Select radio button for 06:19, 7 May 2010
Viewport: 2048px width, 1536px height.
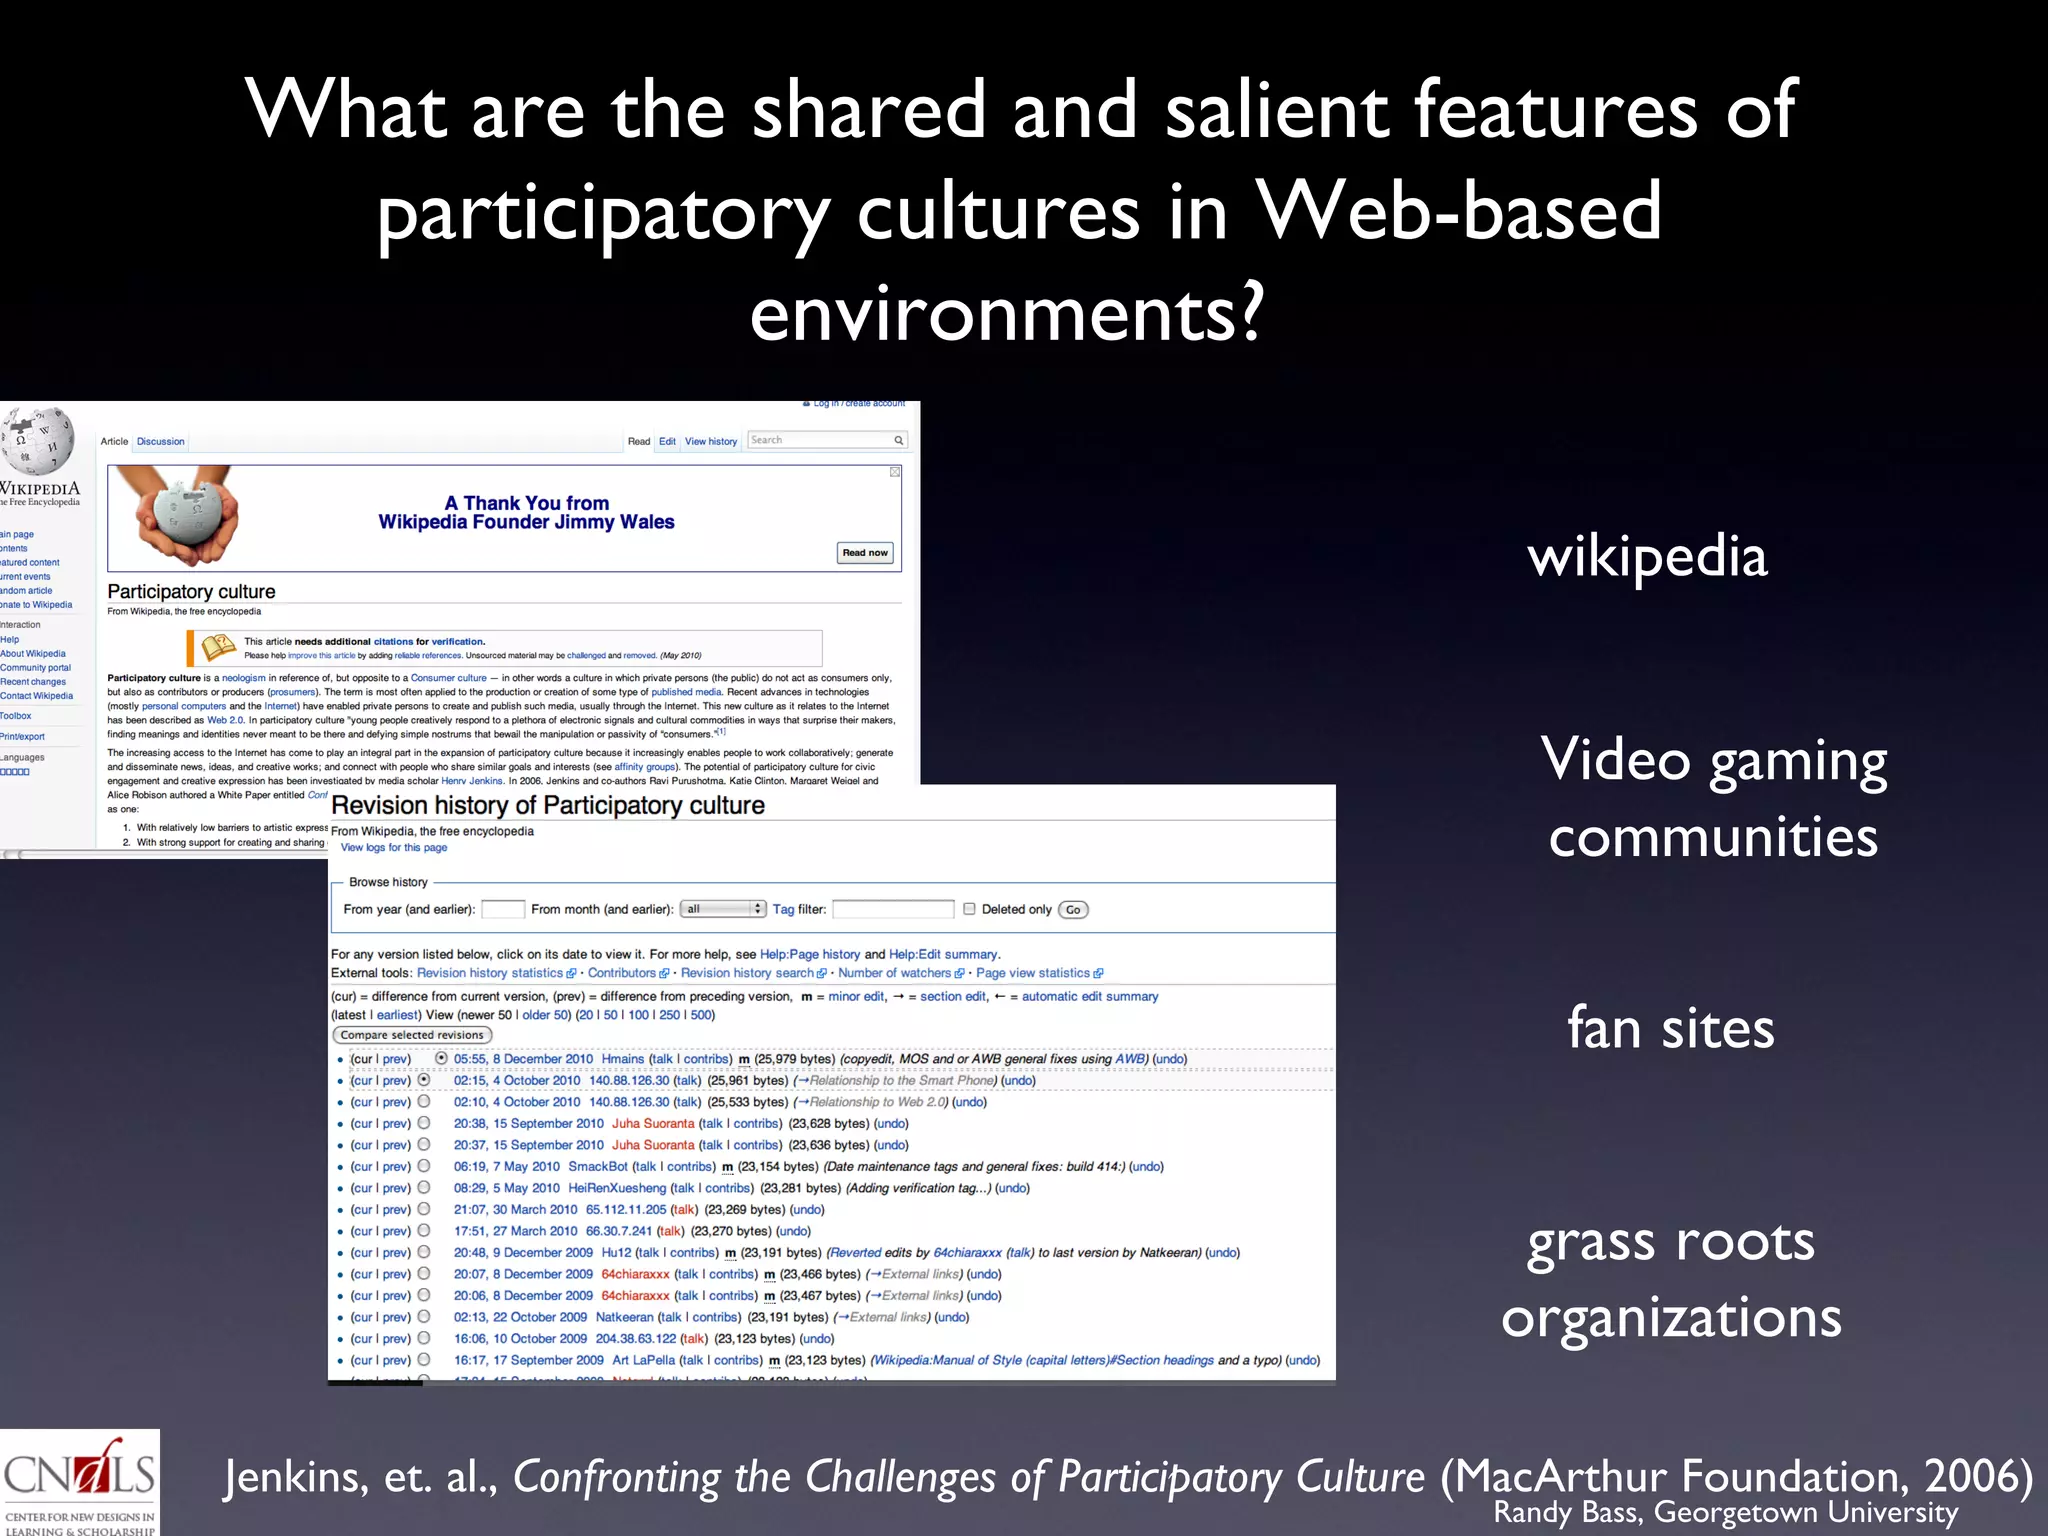click(x=424, y=1166)
